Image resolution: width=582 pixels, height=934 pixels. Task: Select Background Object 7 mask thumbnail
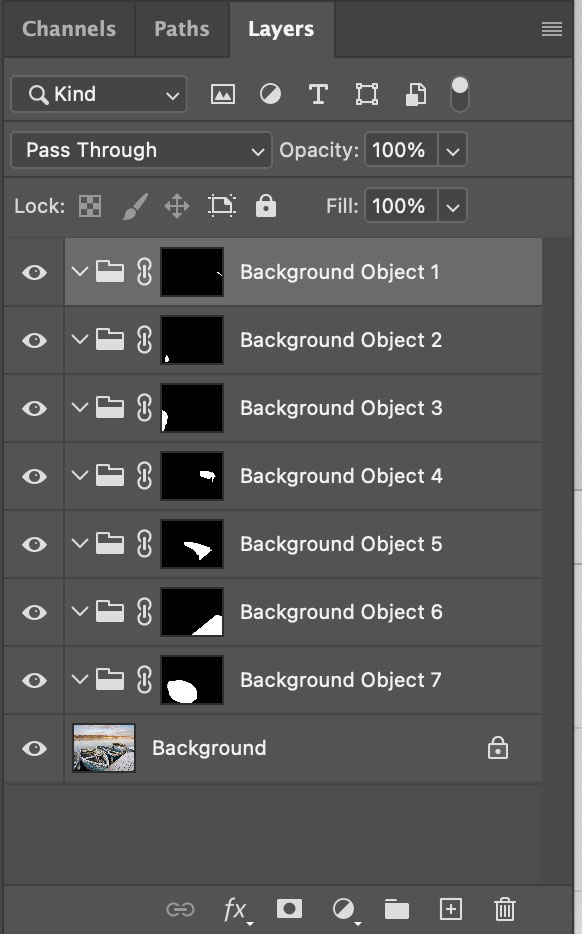pyautogui.click(x=192, y=680)
